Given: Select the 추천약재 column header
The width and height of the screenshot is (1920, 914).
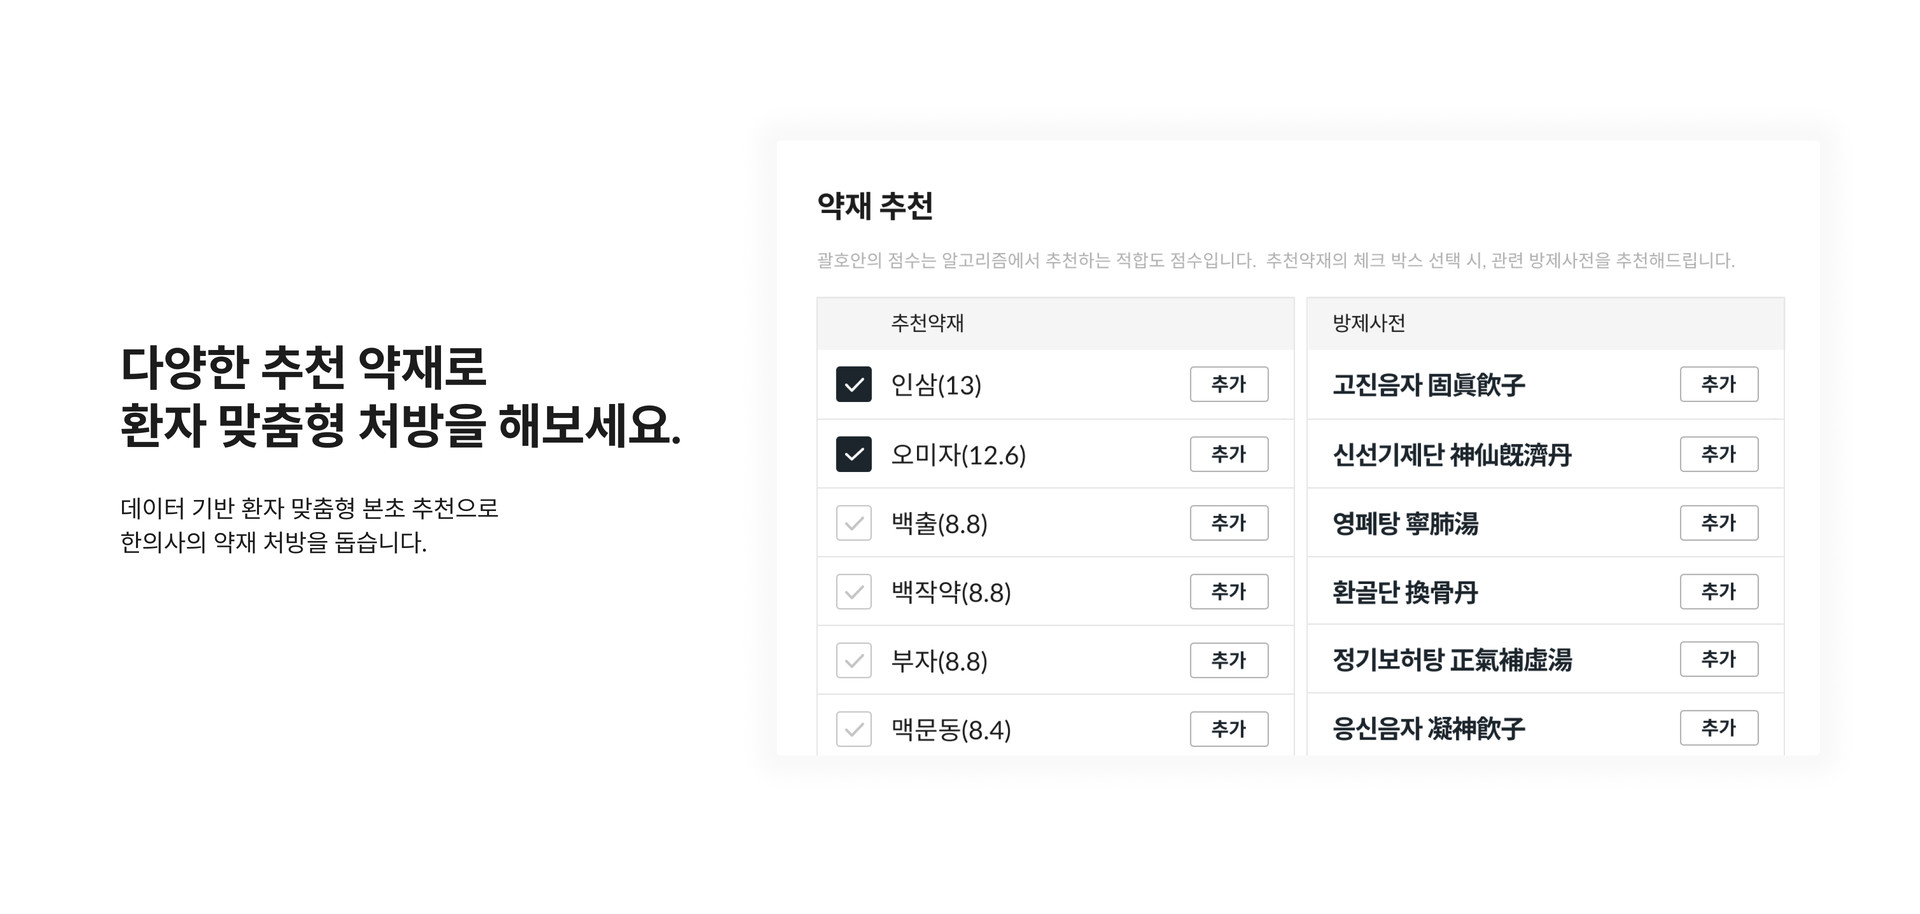Looking at the screenshot, I should click(x=927, y=323).
